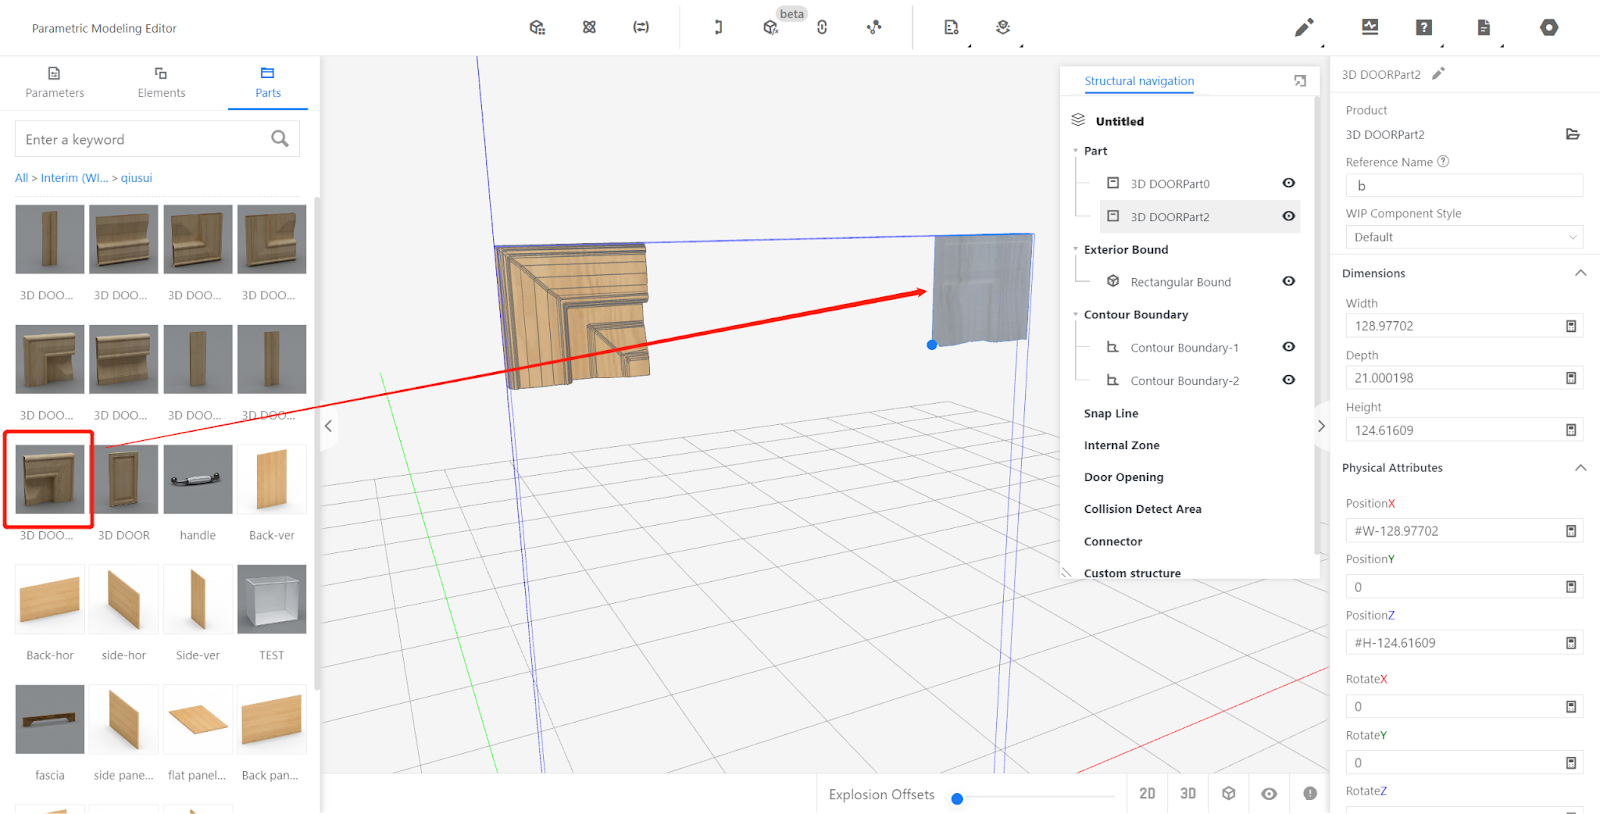
Task: Click the pencil edit tool in top toolbar
Action: [1304, 28]
